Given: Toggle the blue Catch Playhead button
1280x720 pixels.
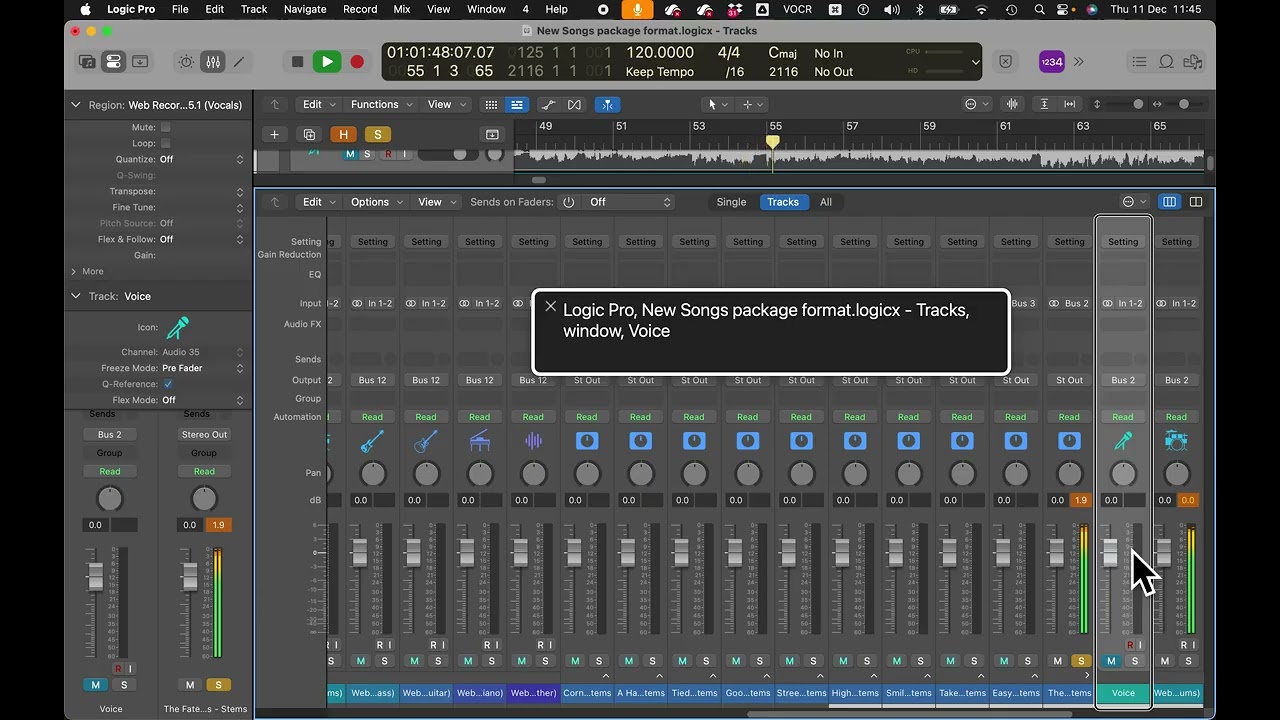Looking at the screenshot, I should [607, 104].
